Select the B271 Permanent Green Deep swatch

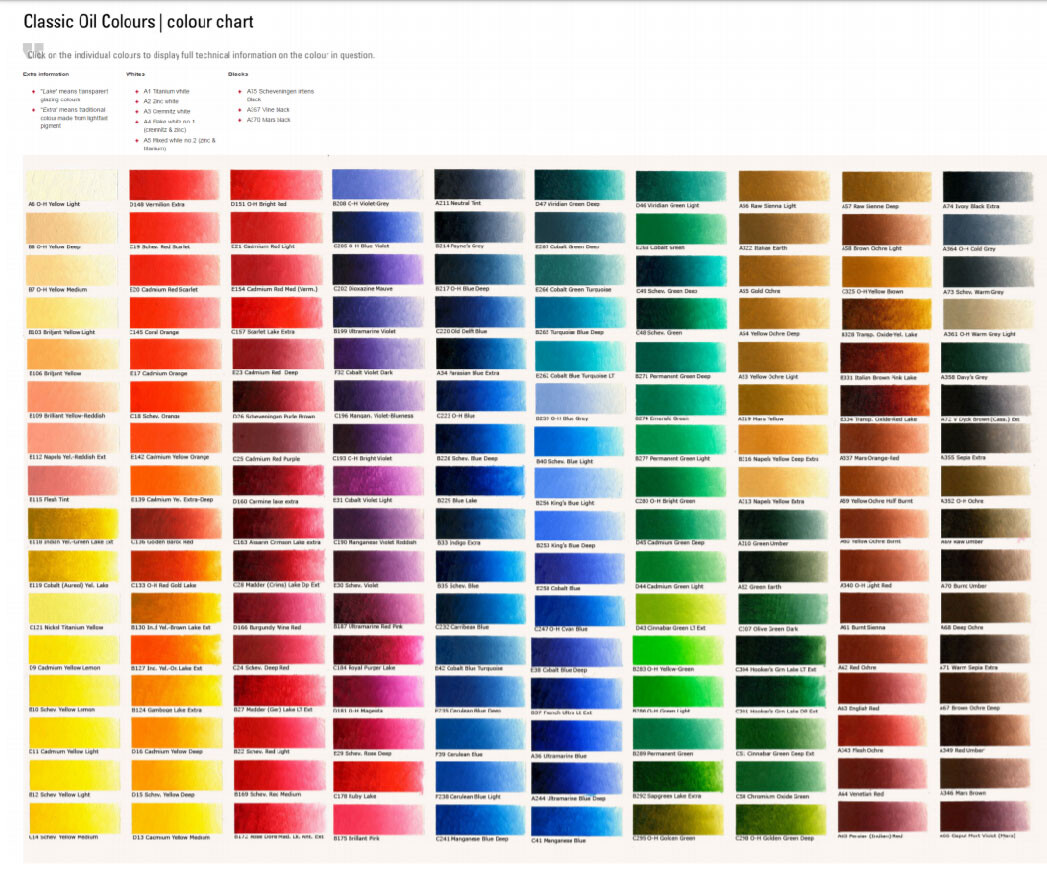point(681,357)
